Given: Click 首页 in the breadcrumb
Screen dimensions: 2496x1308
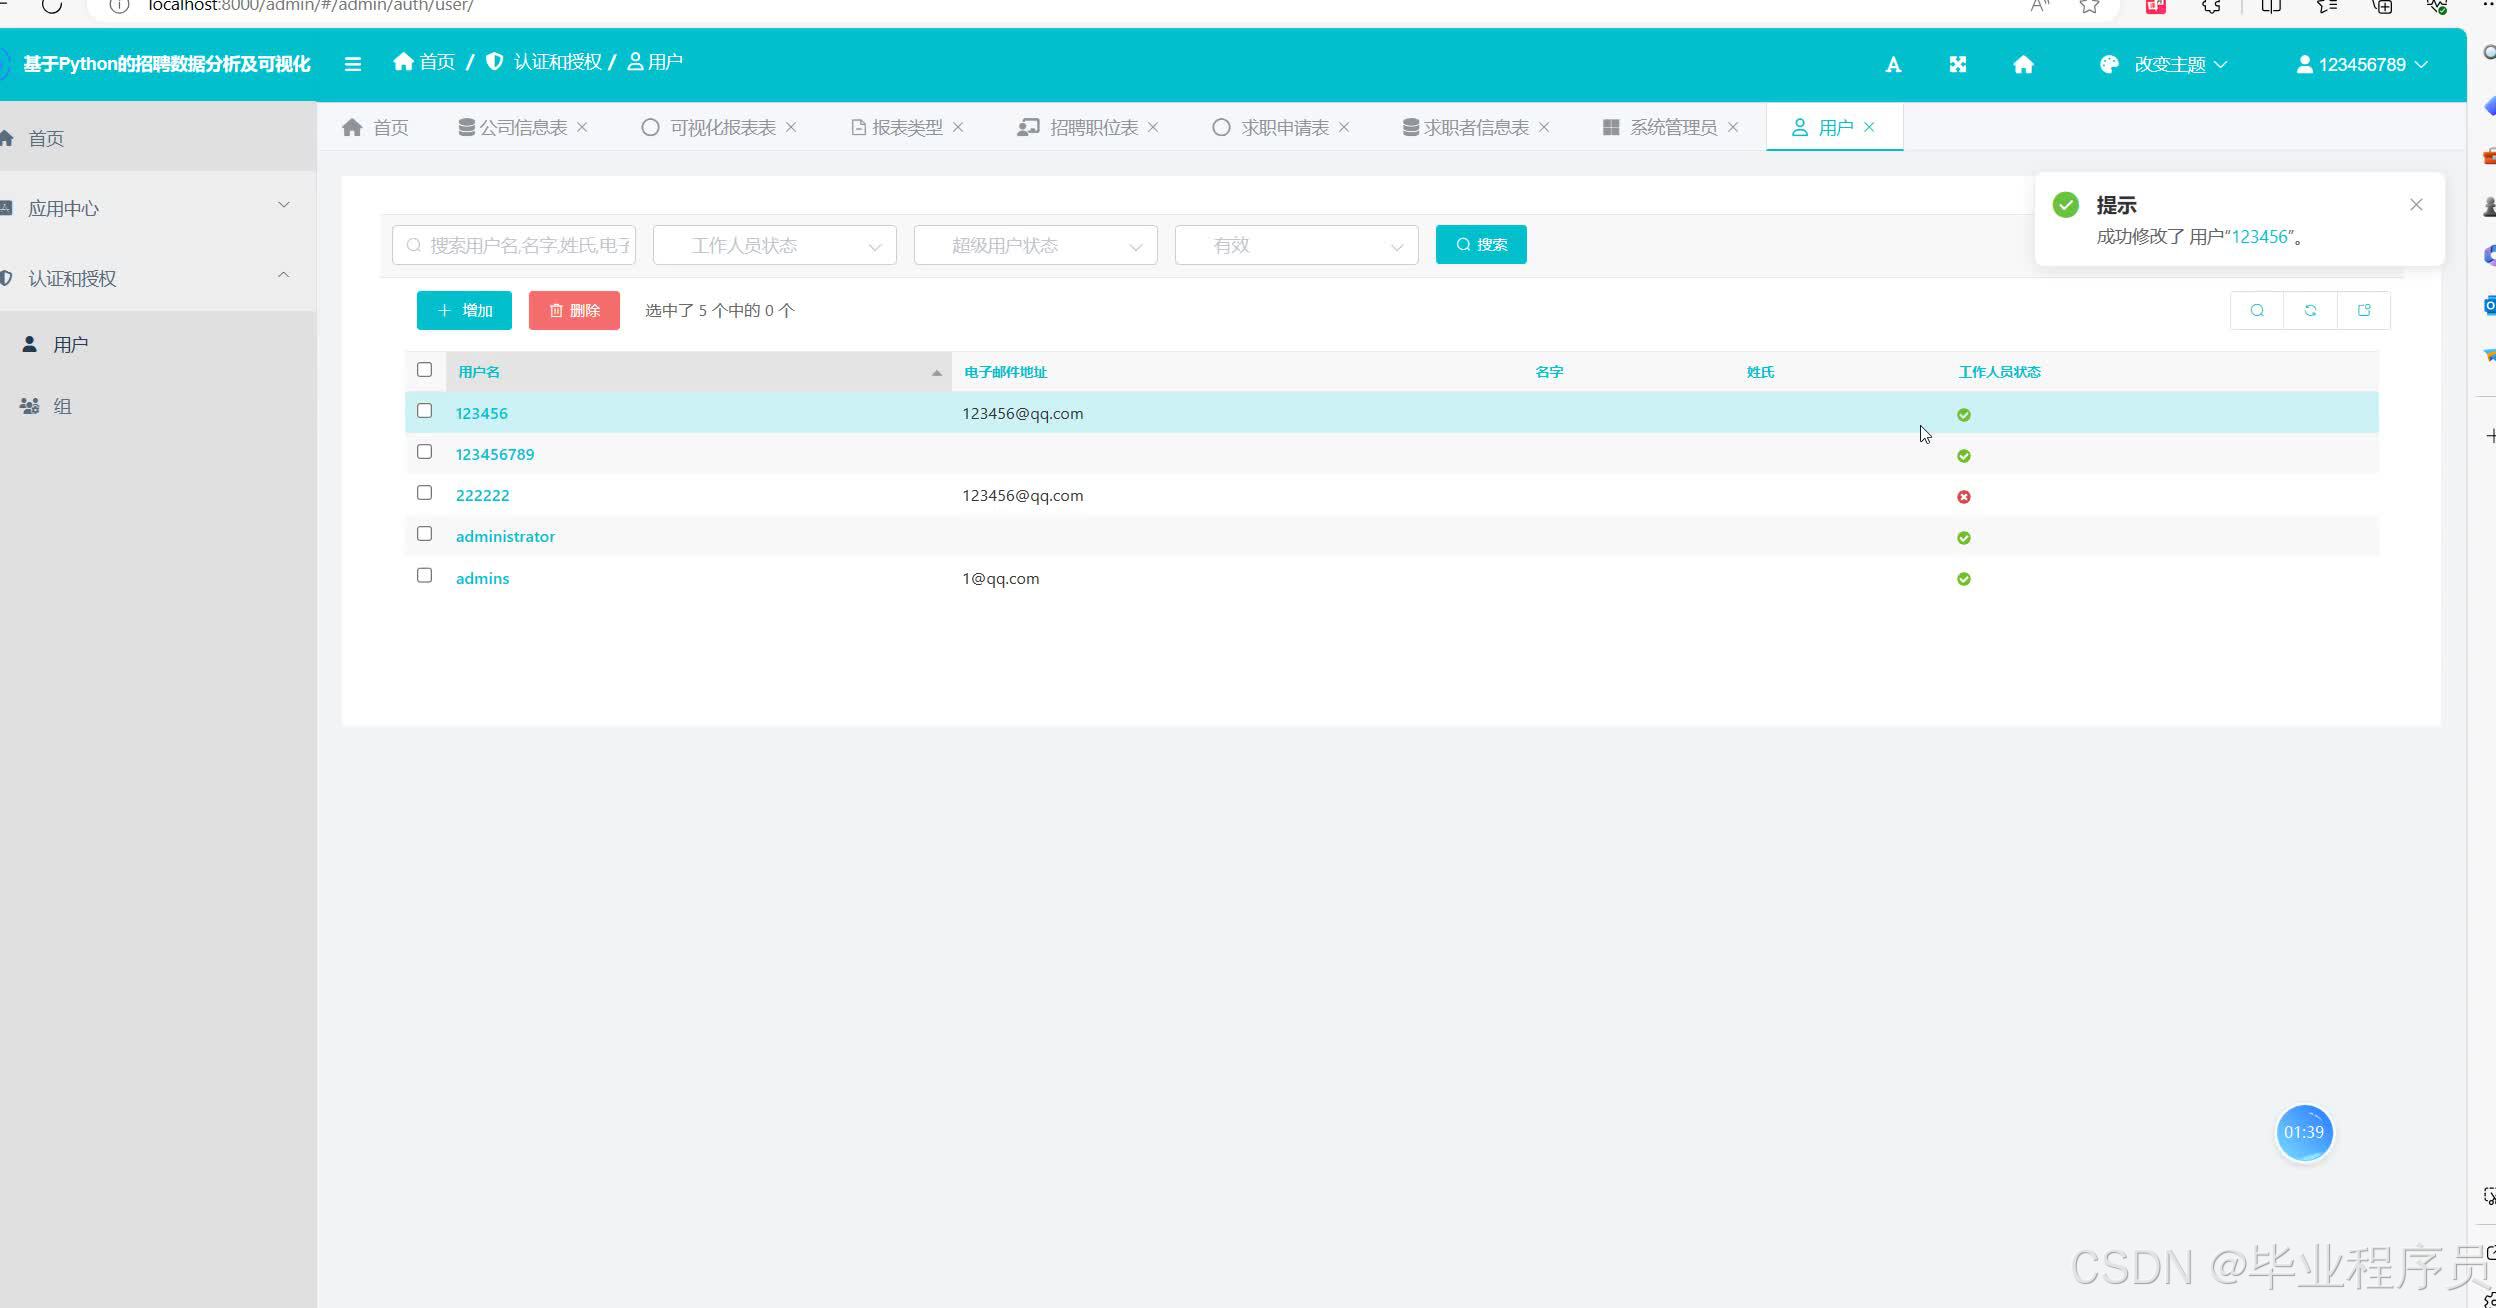Looking at the screenshot, I should click(424, 62).
